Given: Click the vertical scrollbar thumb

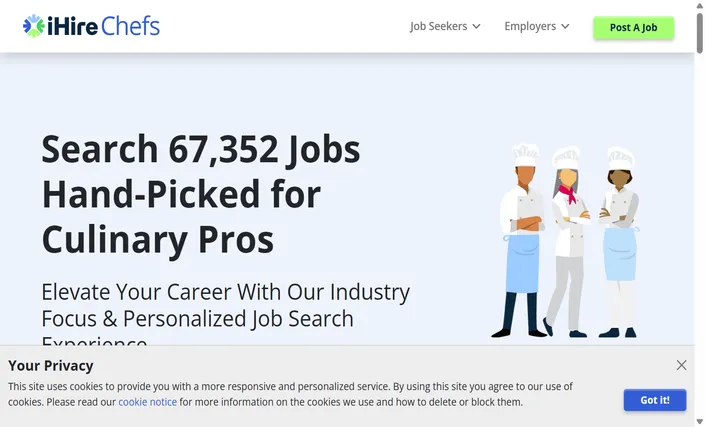Looking at the screenshot, I should click(x=700, y=33).
